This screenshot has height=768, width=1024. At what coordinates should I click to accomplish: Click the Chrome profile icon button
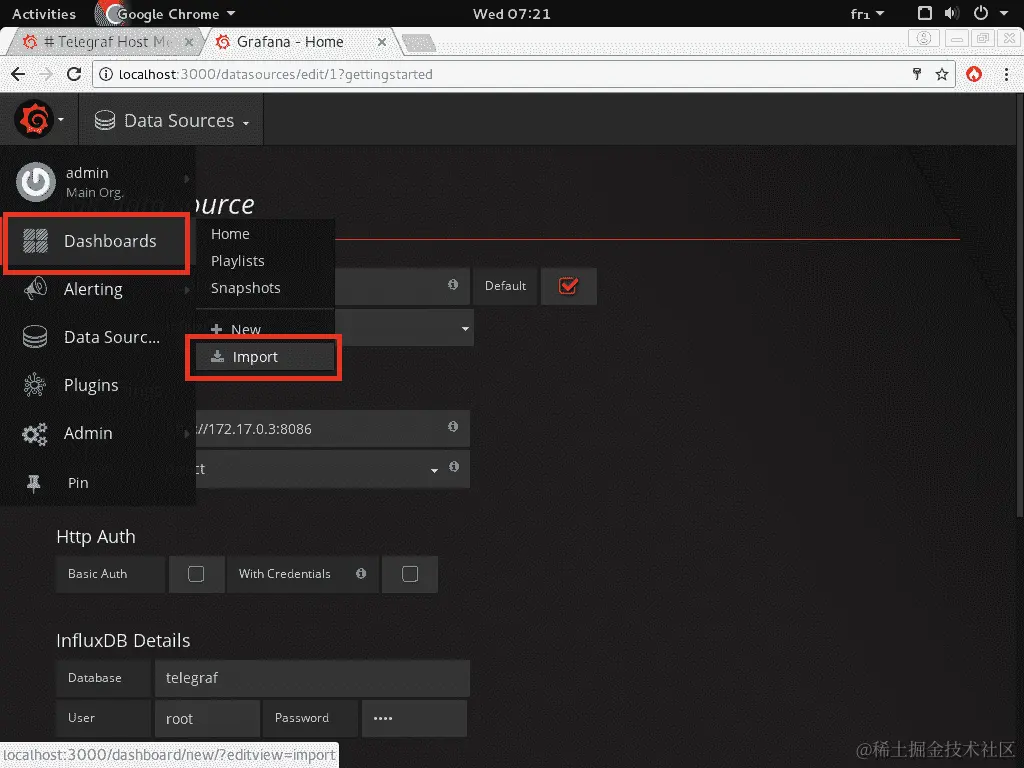tap(923, 38)
